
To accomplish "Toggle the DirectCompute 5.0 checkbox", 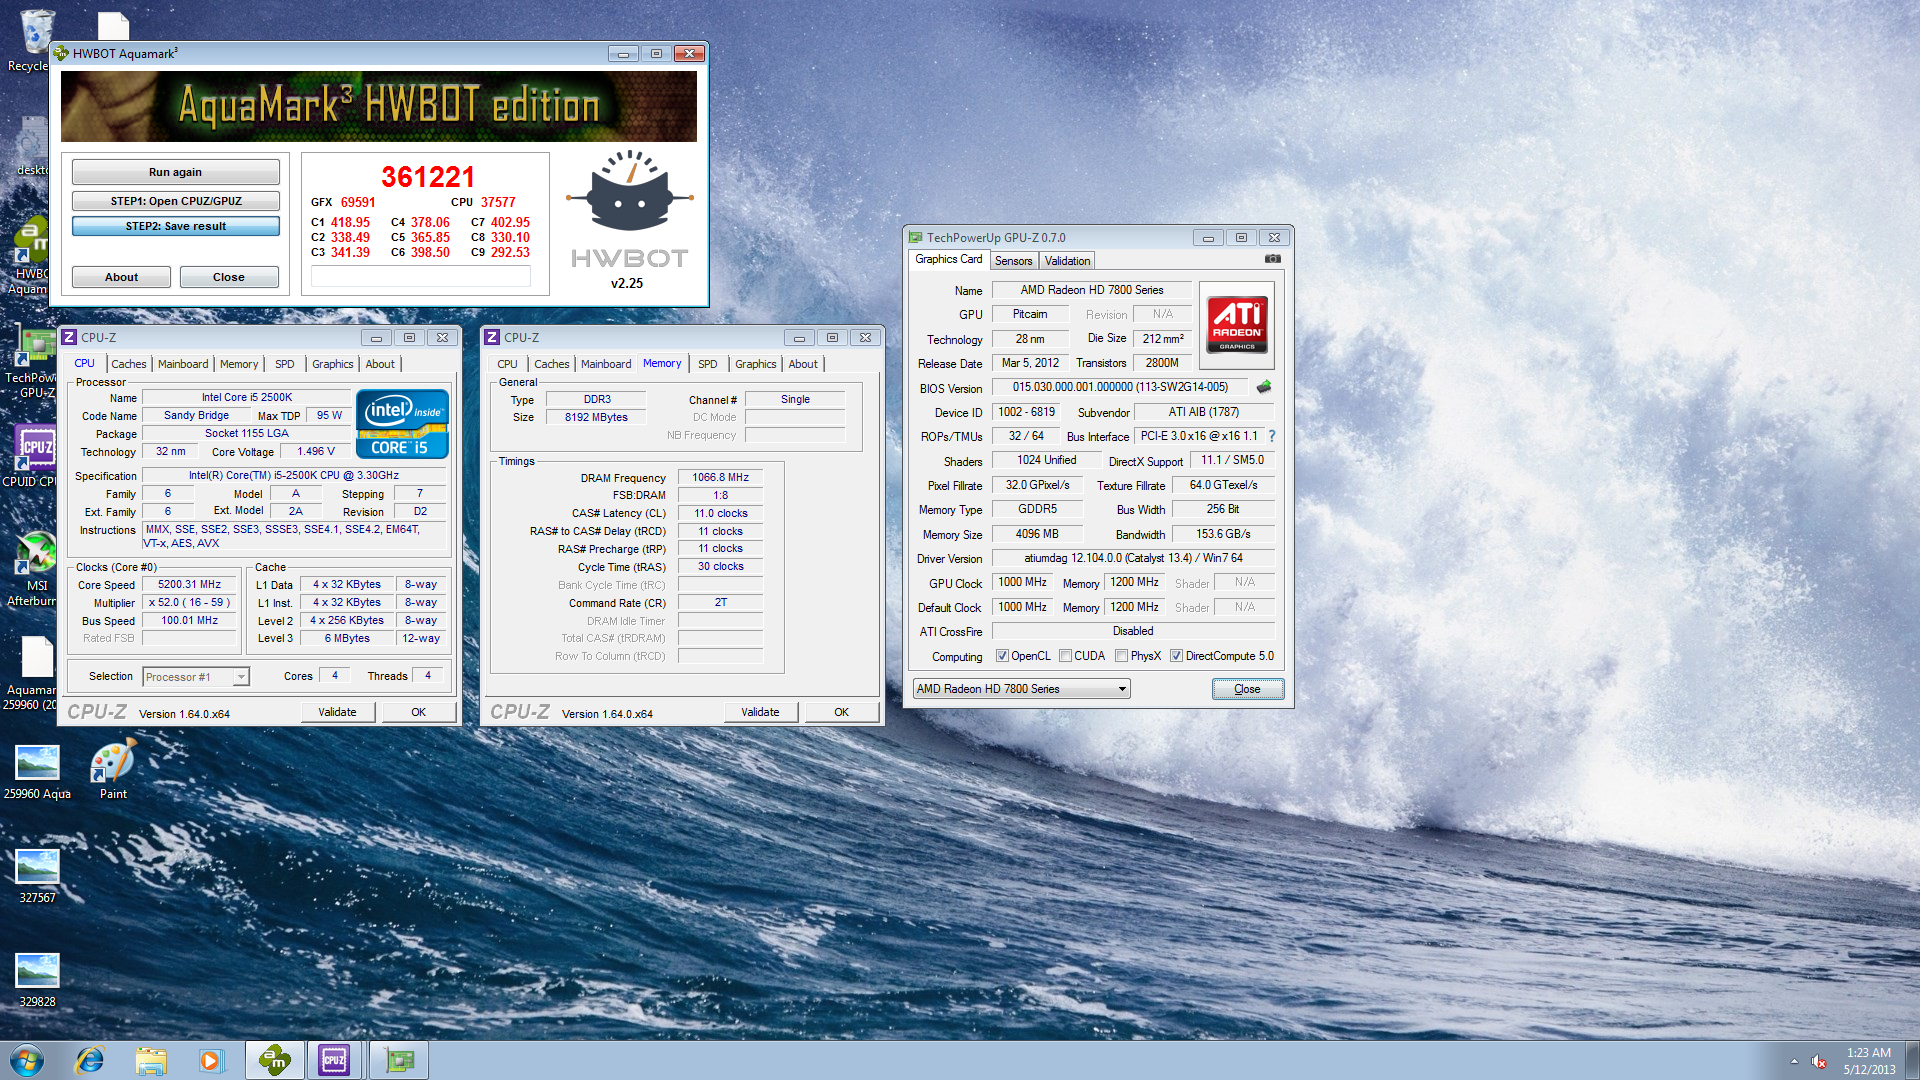I will click(1177, 656).
